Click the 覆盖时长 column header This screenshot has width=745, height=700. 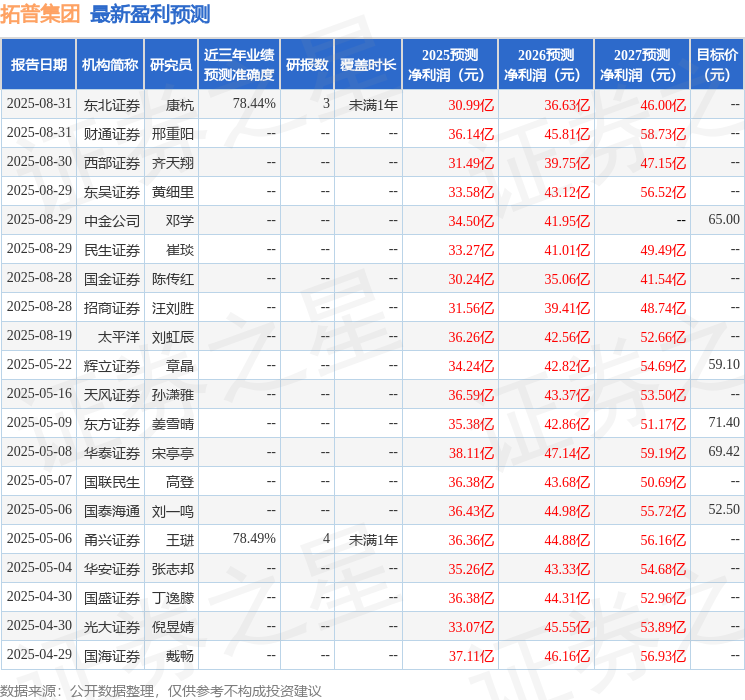tap(368, 65)
